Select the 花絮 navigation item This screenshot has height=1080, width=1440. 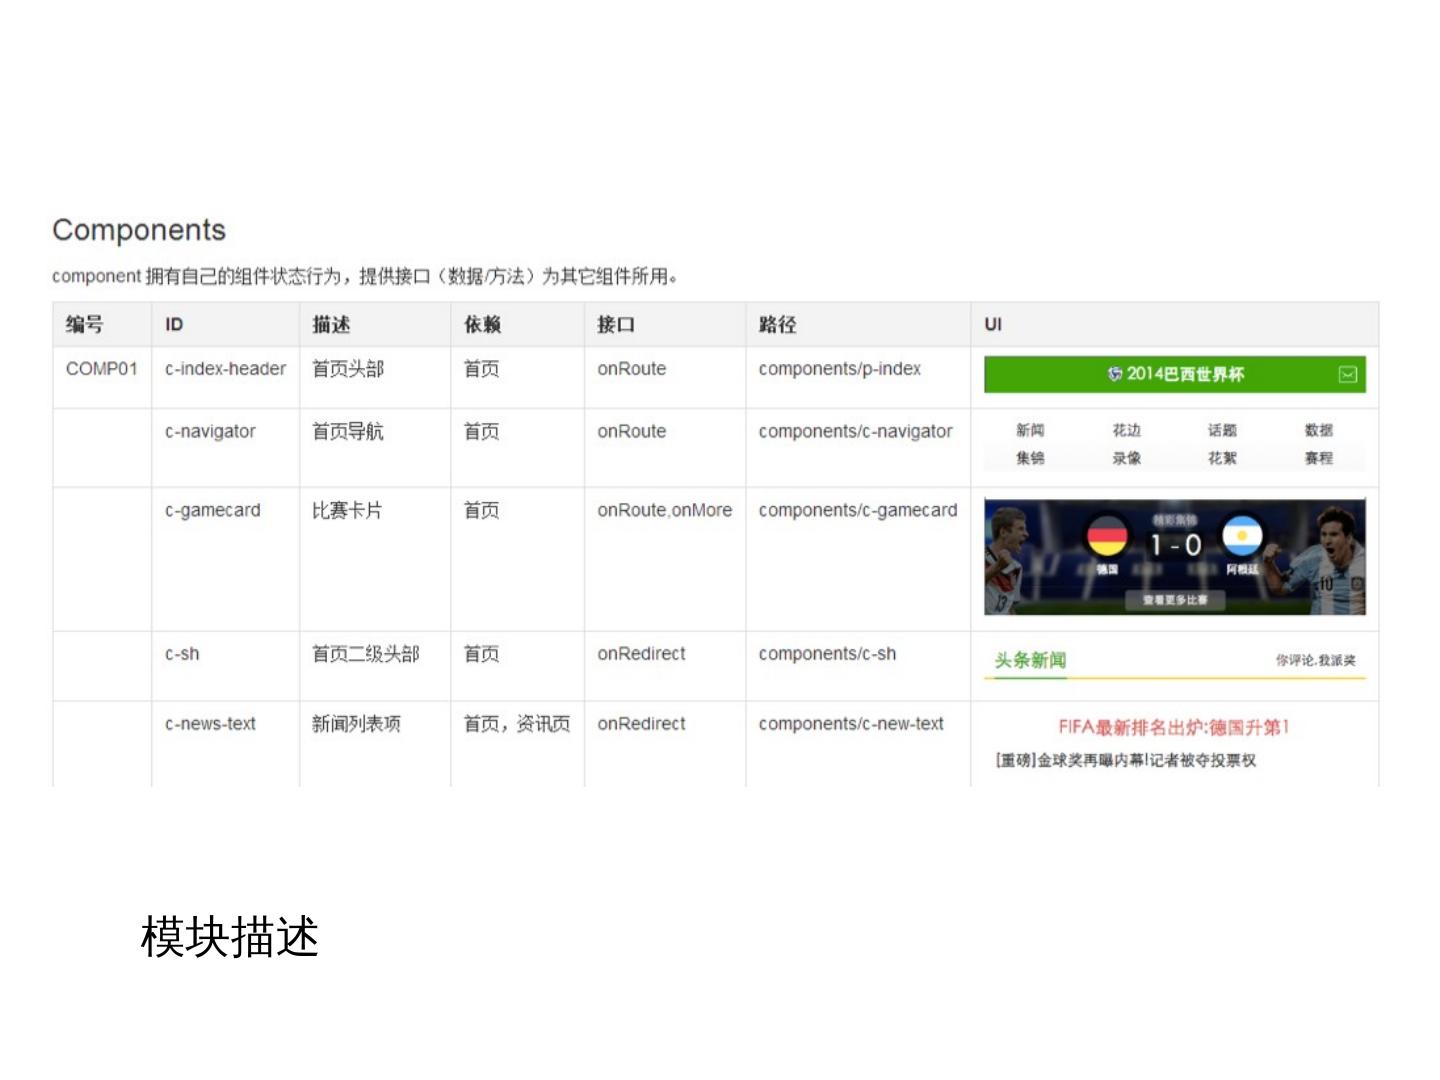[1222, 458]
